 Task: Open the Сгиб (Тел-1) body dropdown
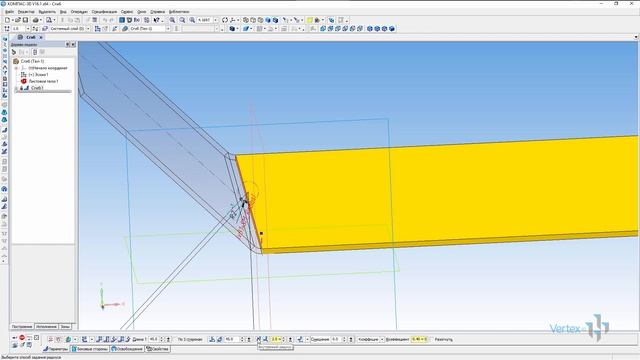(167, 29)
